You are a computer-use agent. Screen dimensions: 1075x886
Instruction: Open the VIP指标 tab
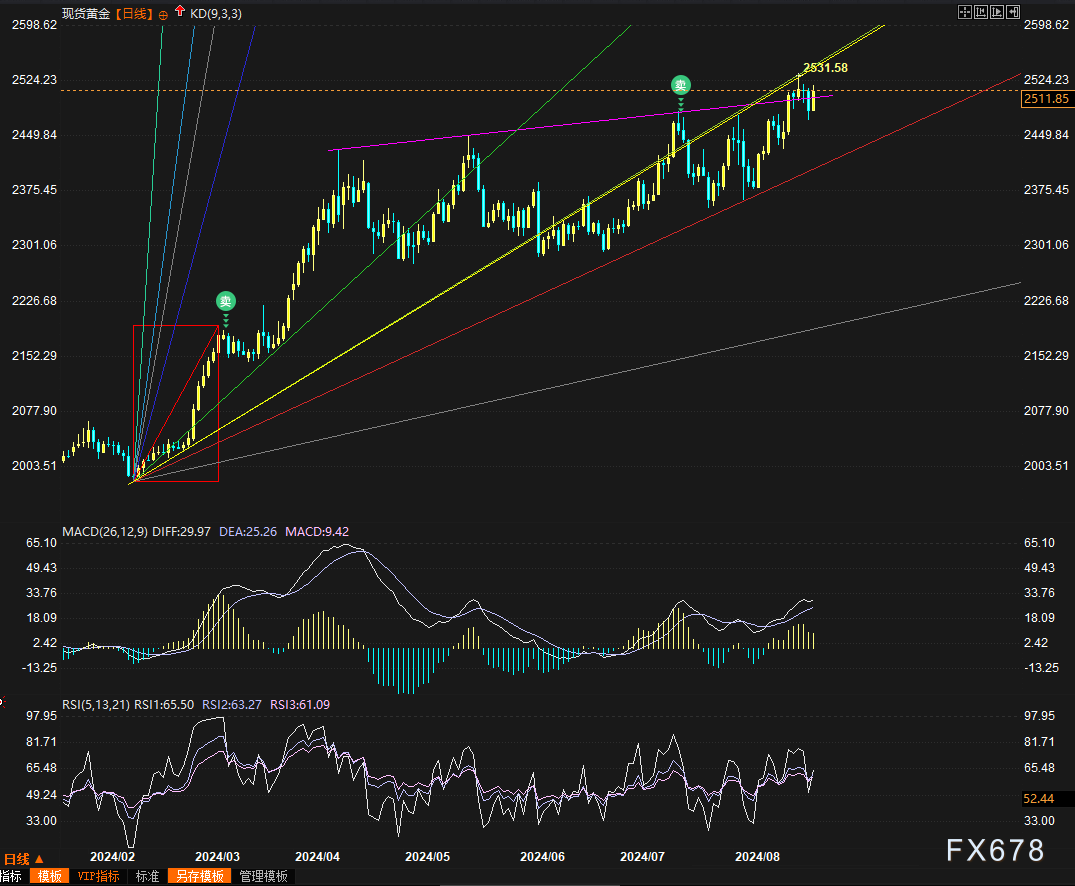(x=98, y=876)
